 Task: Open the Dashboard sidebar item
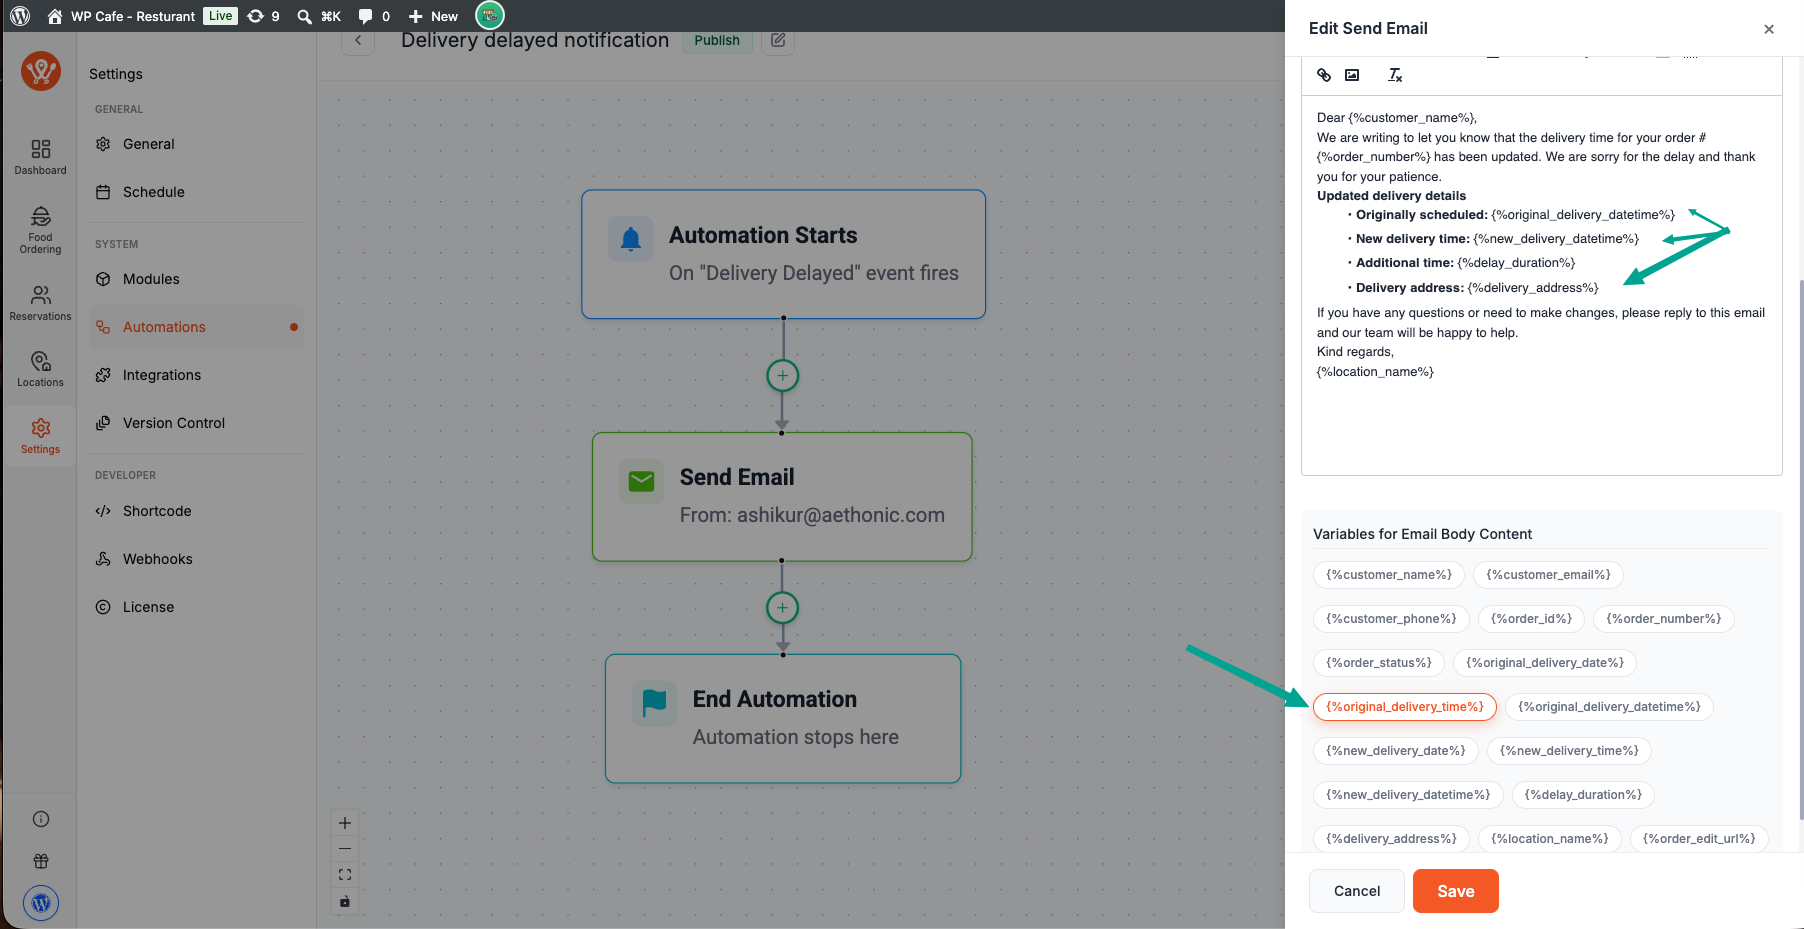(40, 157)
